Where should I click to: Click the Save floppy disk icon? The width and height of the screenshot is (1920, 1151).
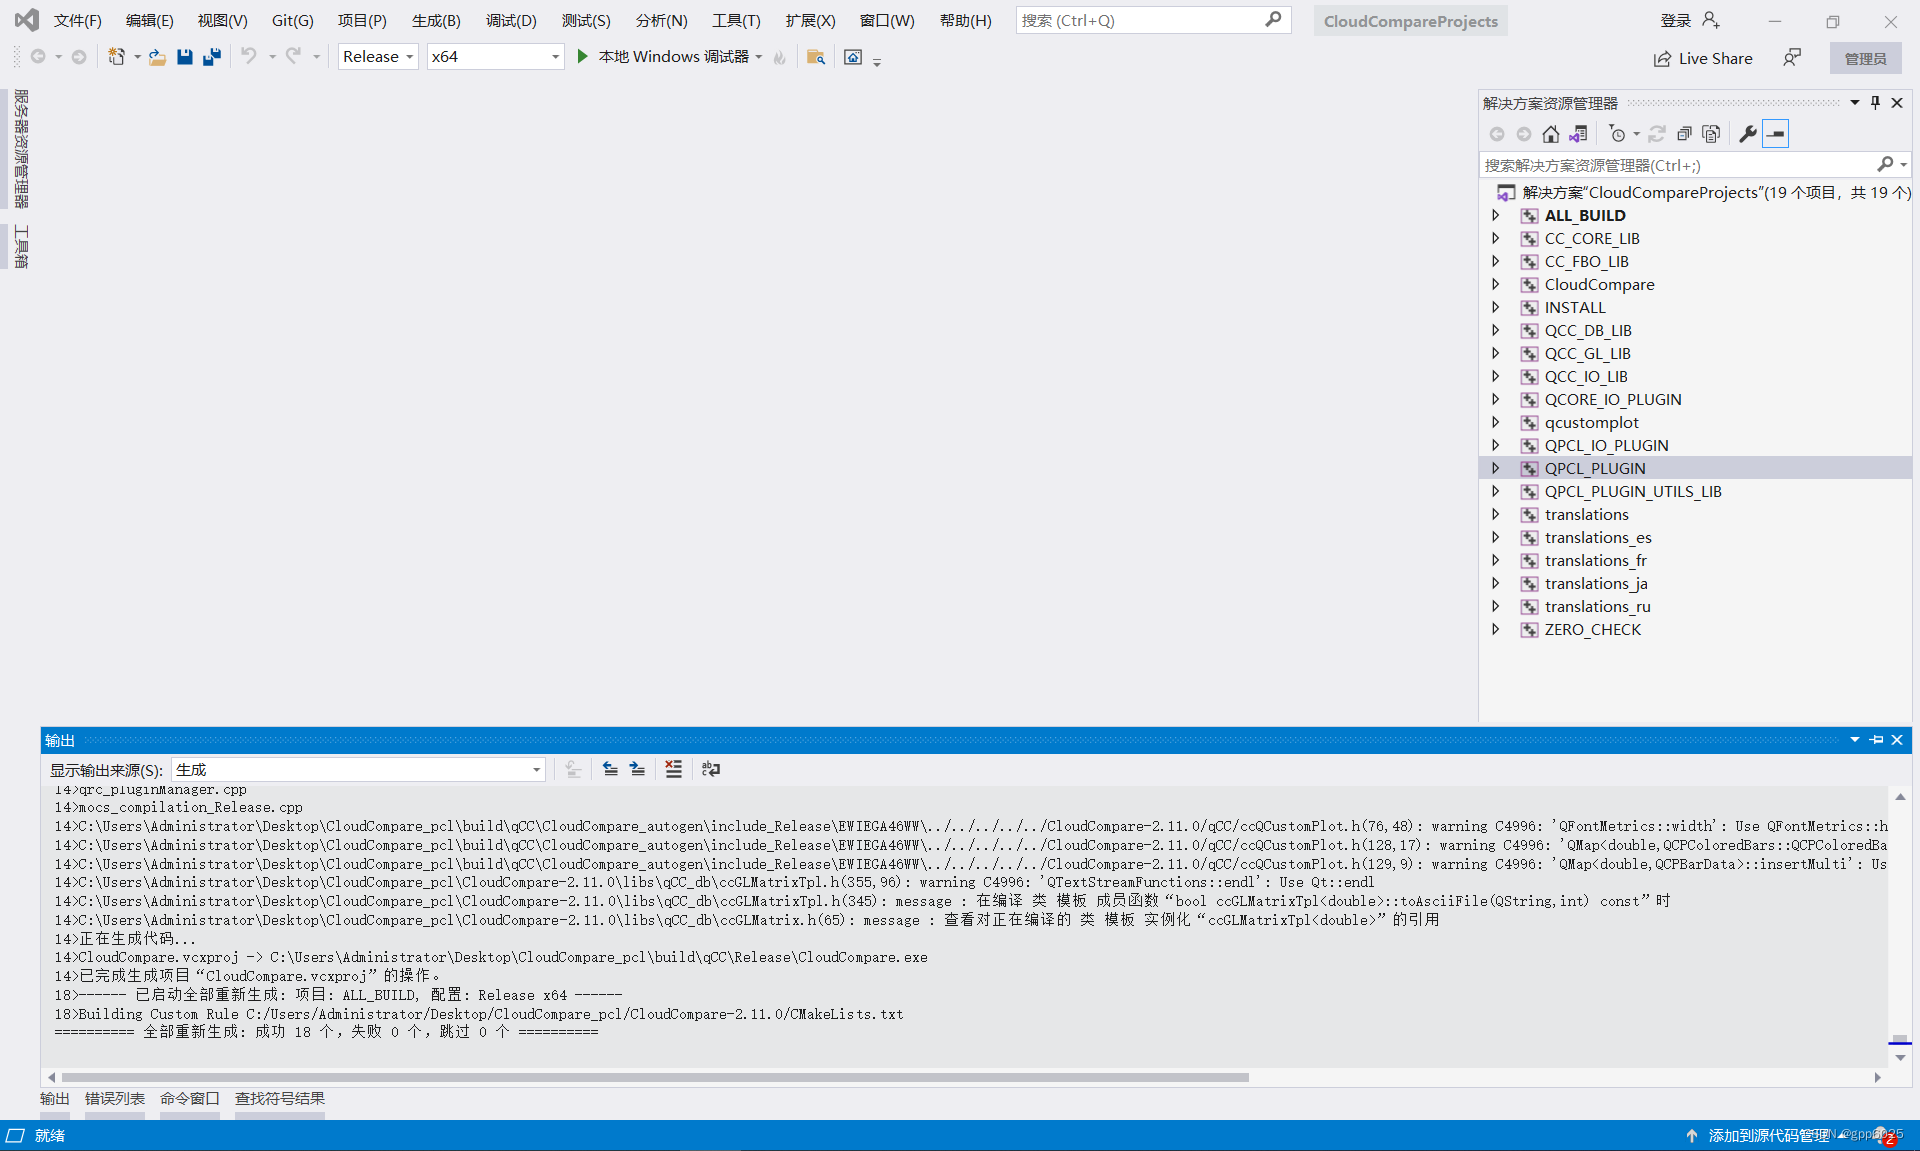[x=184, y=57]
